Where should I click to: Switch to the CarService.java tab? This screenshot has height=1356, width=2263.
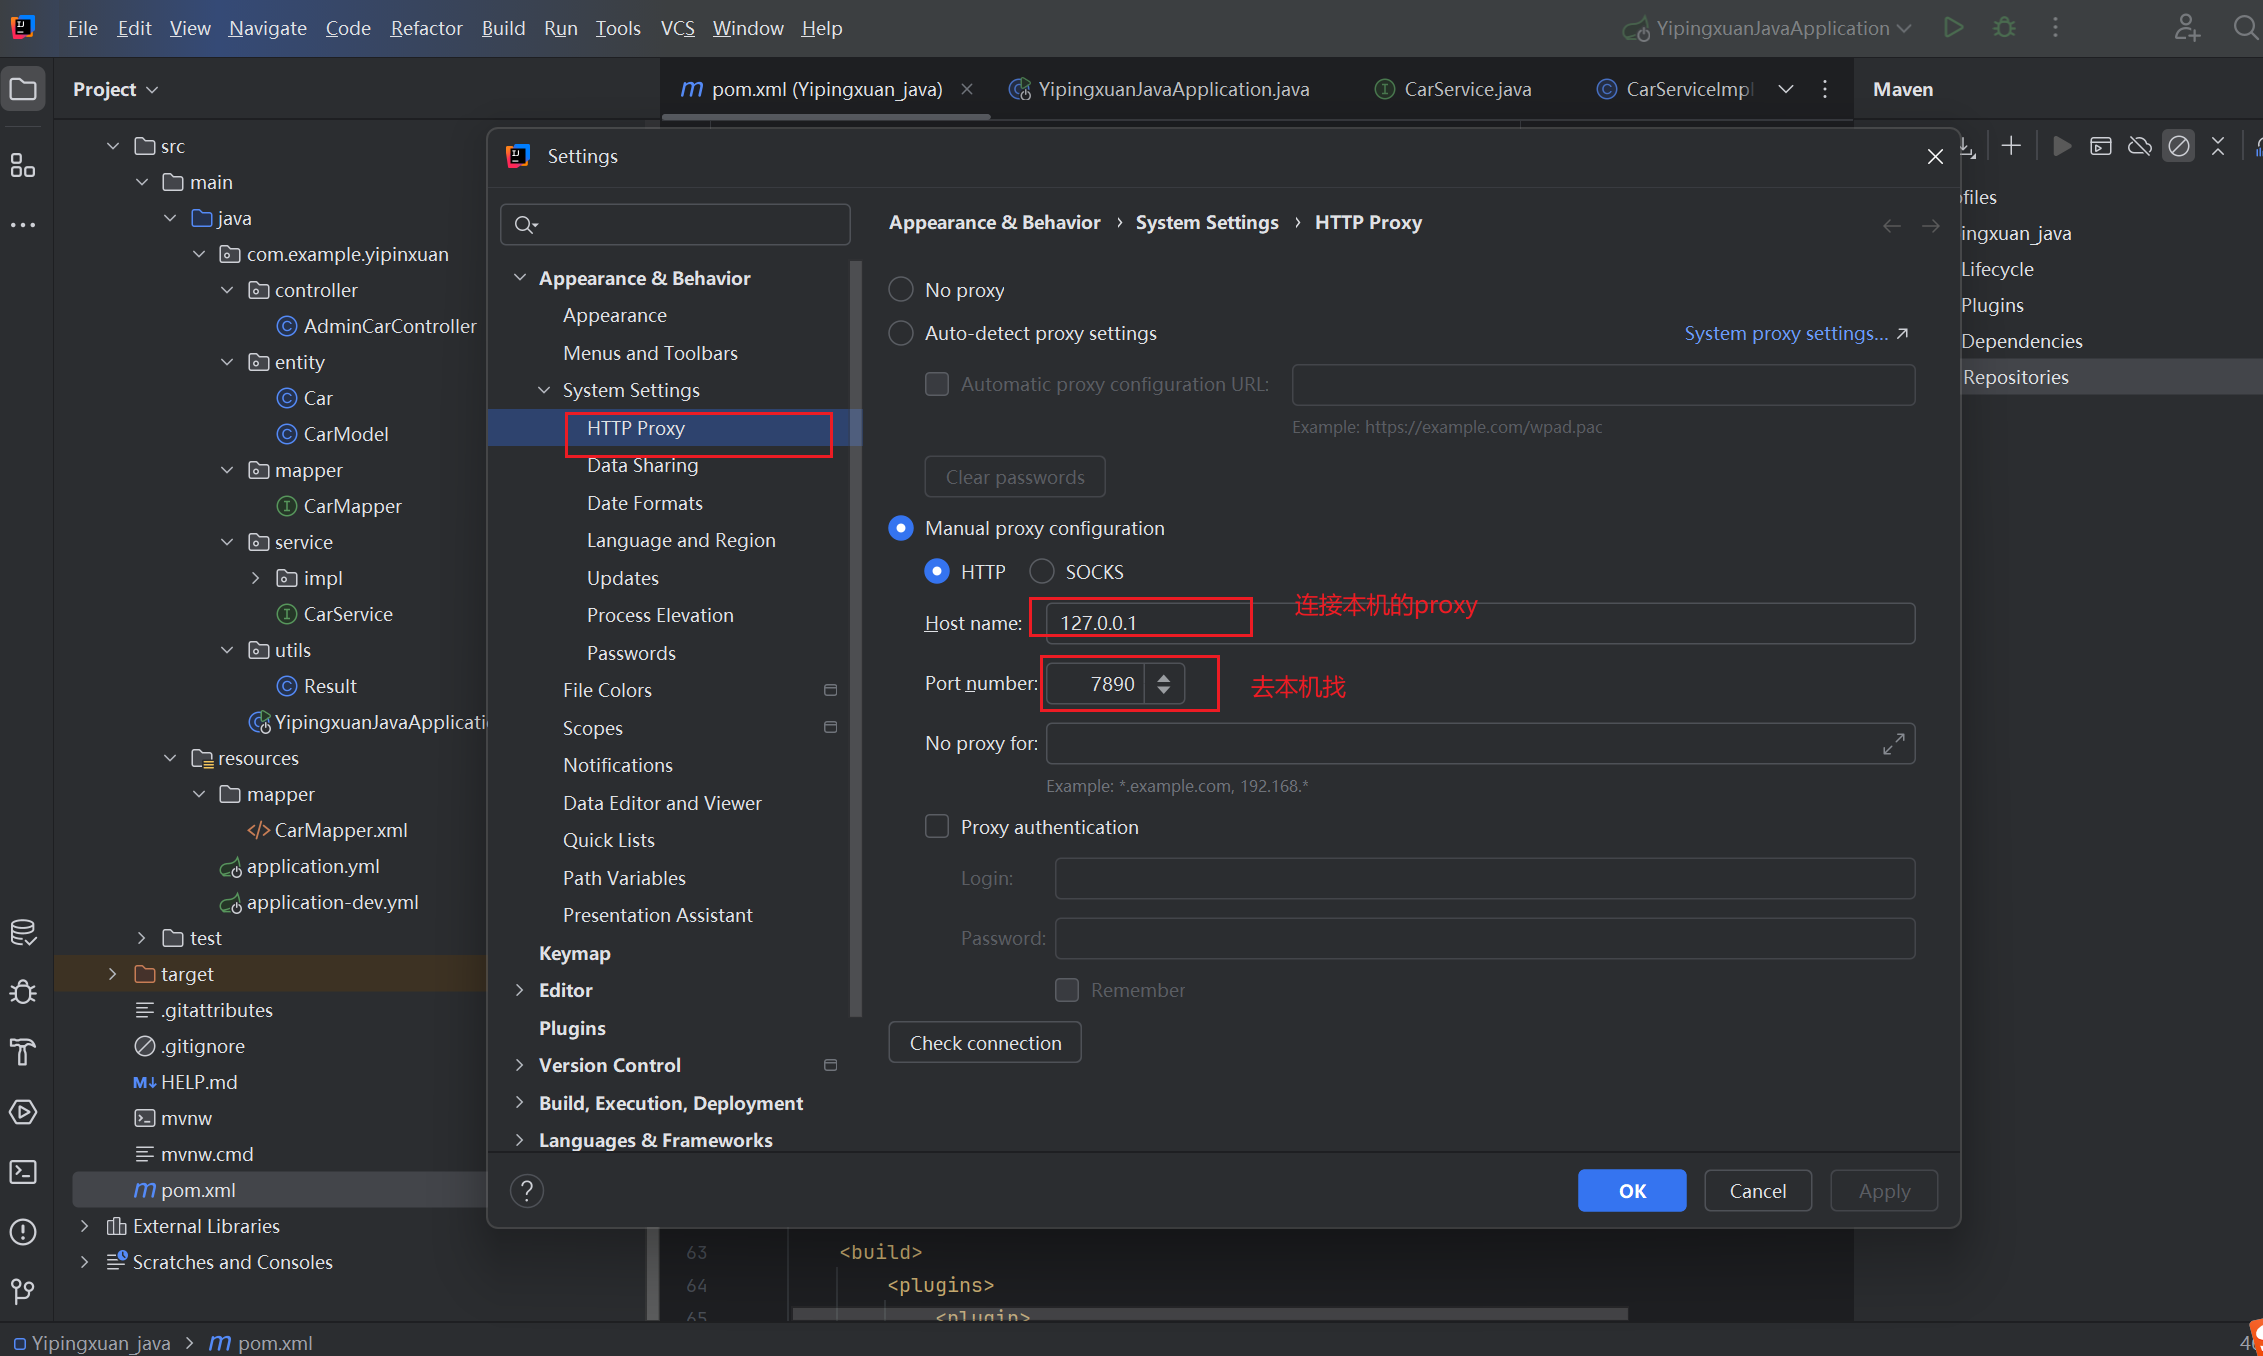[x=1466, y=89]
